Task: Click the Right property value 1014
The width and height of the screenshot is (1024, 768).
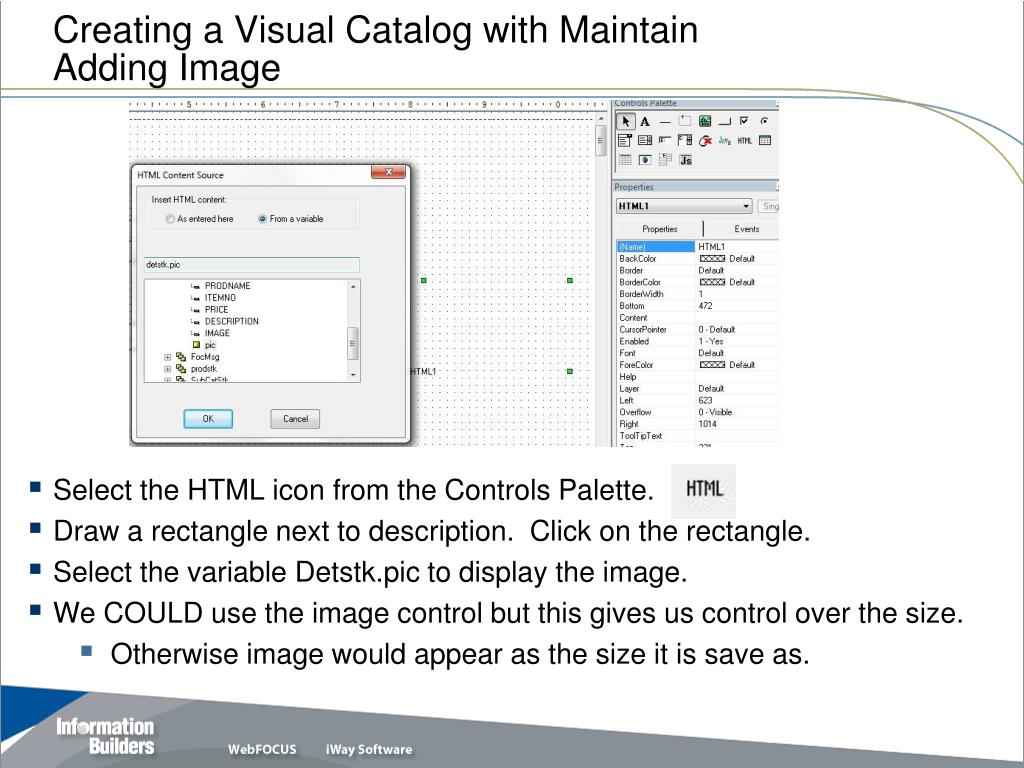Action: click(x=707, y=424)
